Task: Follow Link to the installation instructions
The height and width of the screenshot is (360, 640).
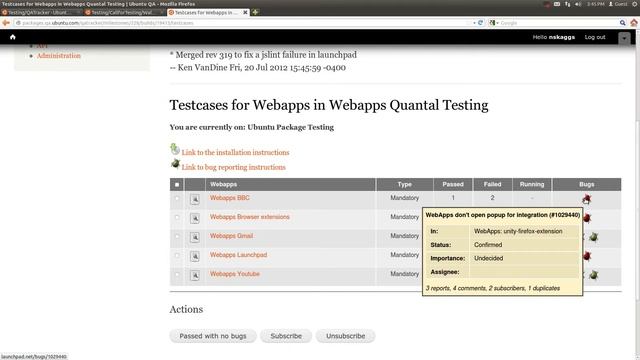Action: (235, 152)
